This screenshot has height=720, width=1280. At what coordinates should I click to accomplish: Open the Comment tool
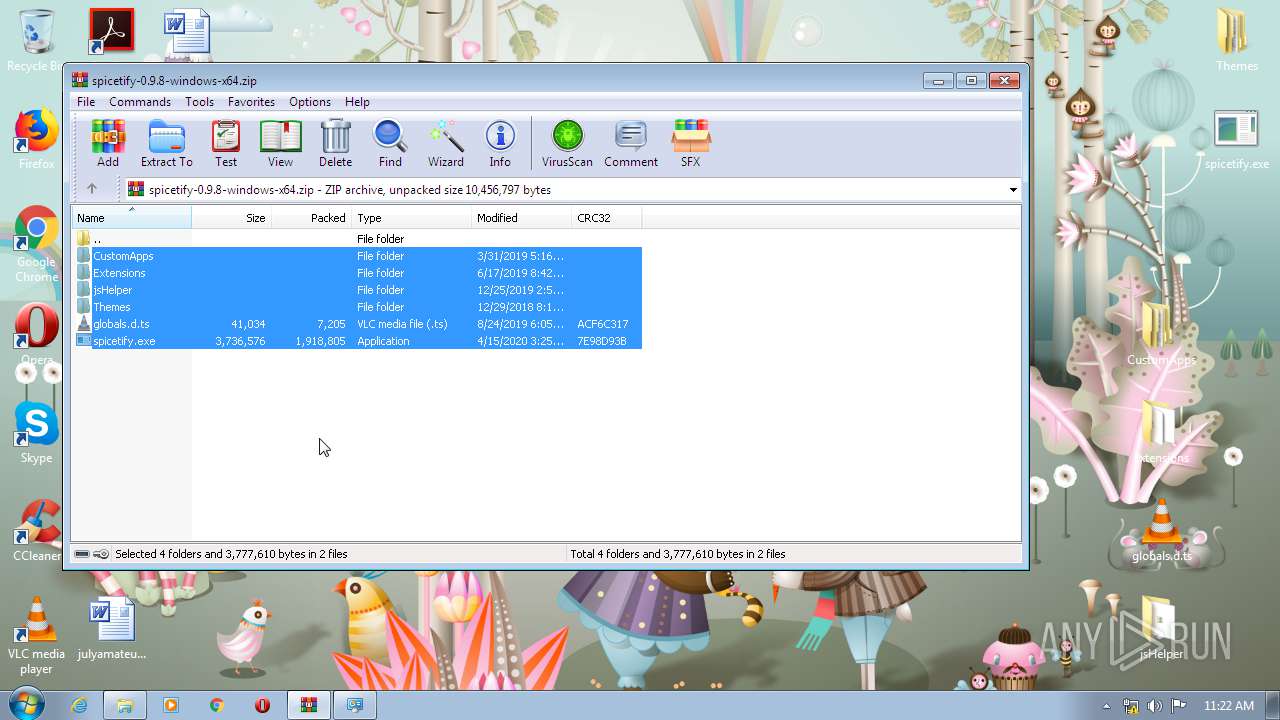(x=631, y=143)
